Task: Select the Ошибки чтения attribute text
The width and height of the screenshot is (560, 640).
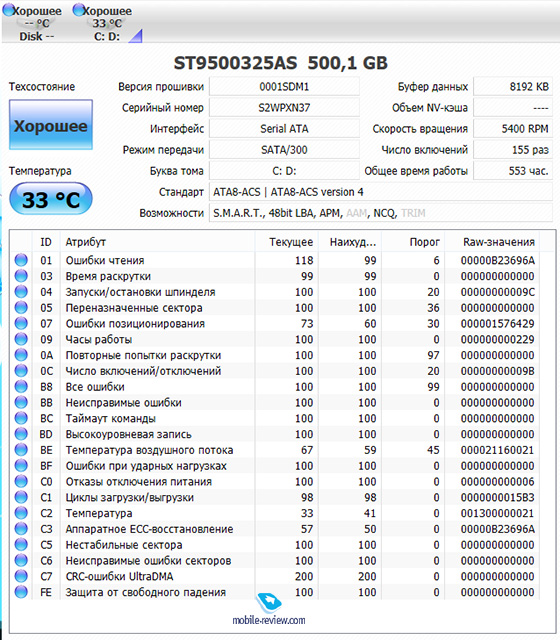Action: coord(105,260)
